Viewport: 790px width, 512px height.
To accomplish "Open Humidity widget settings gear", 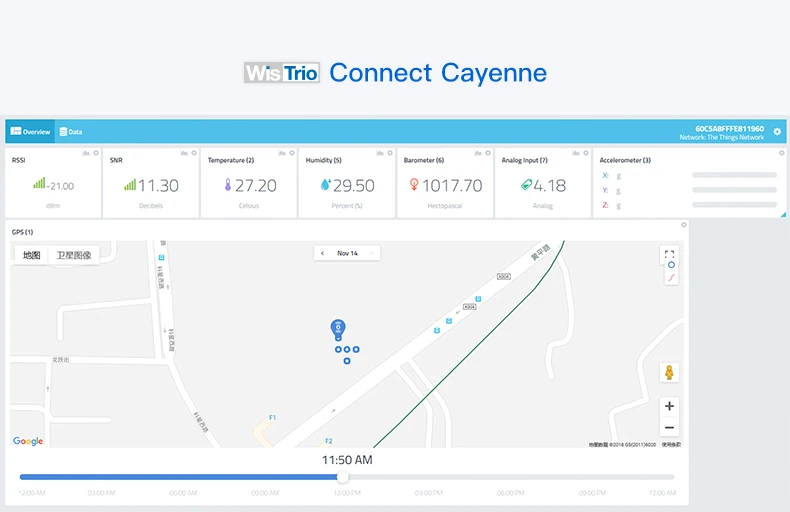I will 390,153.
